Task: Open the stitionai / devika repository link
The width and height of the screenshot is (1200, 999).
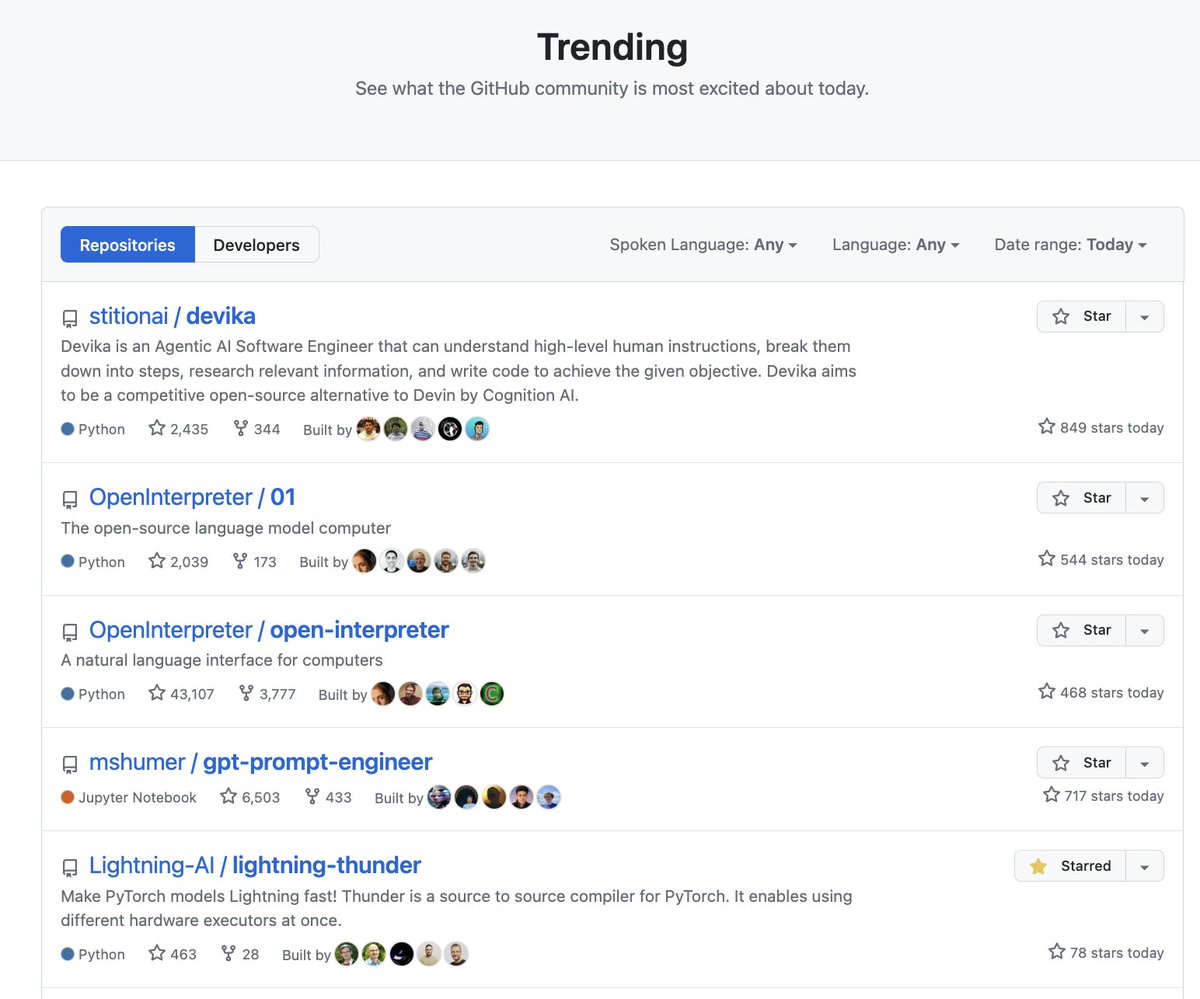Action: click(172, 316)
